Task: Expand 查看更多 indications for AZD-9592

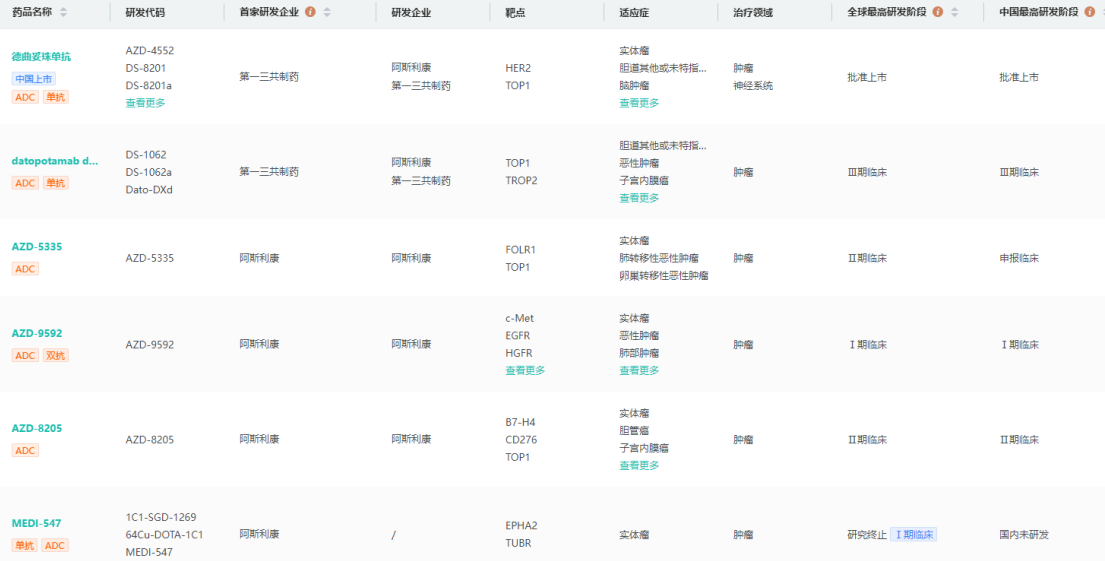Action: [639, 370]
